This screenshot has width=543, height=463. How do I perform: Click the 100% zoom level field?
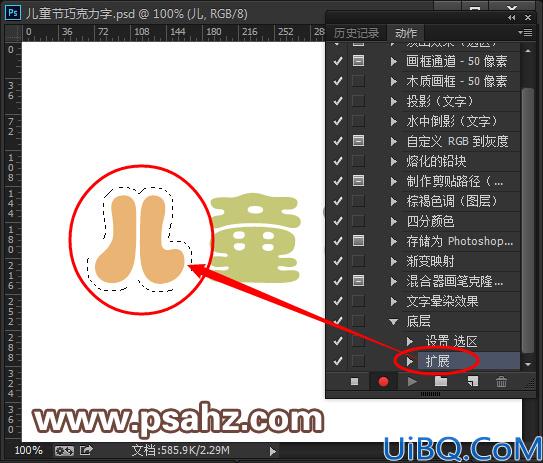28,451
